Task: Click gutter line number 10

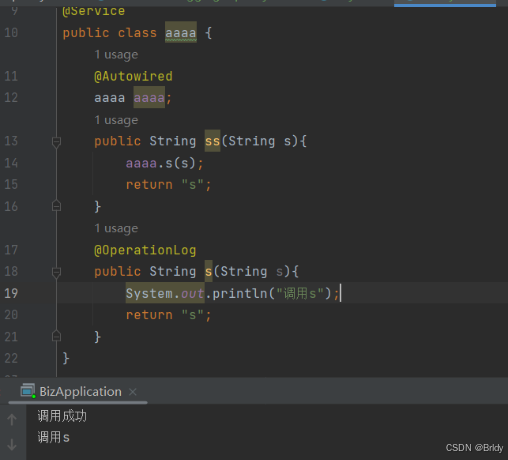Action: pyautogui.click(x=11, y=33)
